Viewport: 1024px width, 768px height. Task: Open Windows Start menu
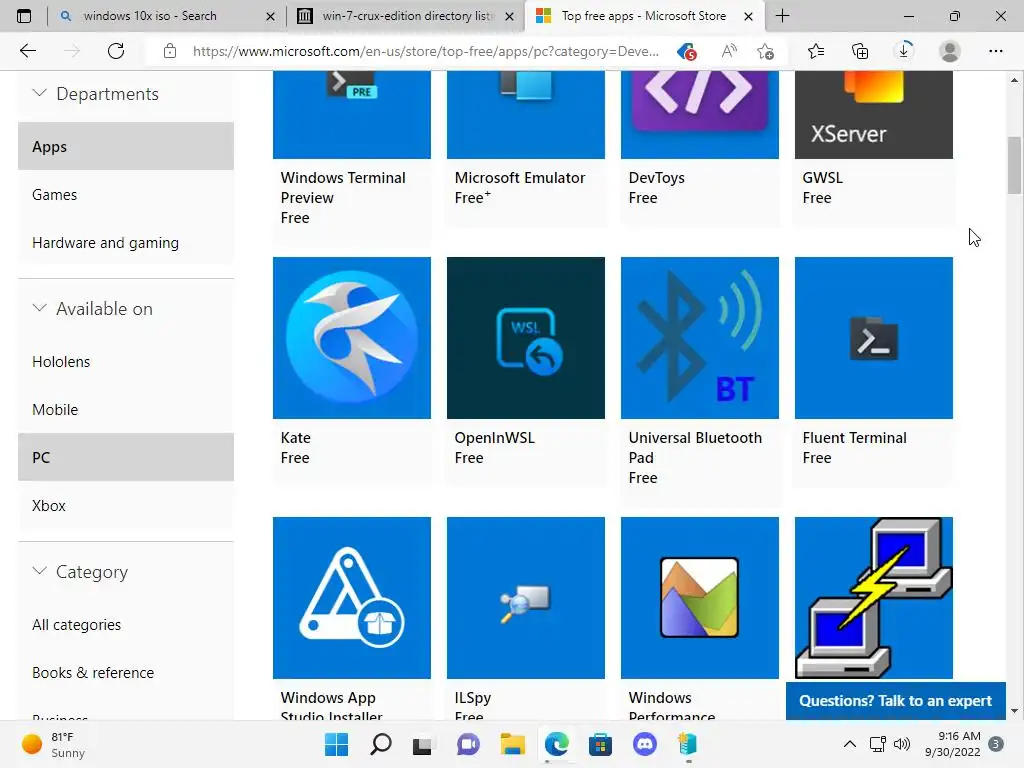pyautogui.click(x=336, y=744)
